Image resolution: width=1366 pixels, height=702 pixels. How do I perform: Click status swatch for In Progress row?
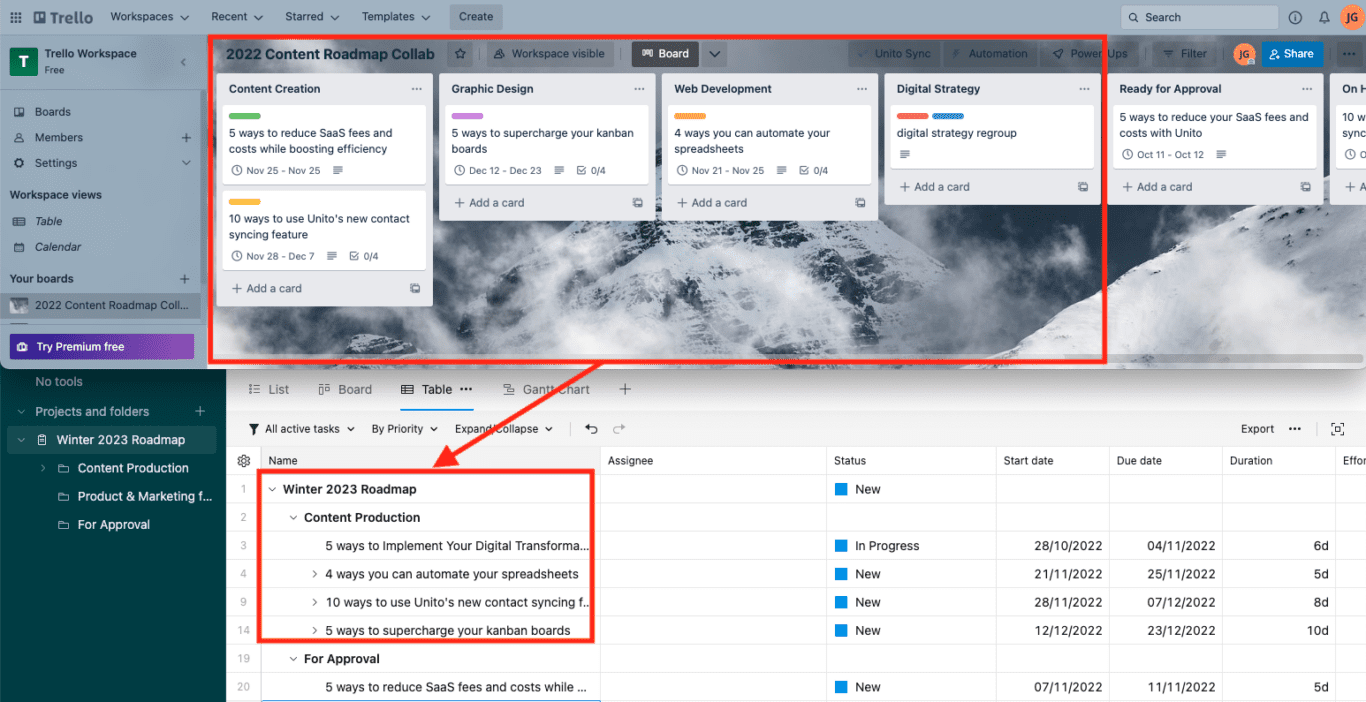(x=841, y=546)
